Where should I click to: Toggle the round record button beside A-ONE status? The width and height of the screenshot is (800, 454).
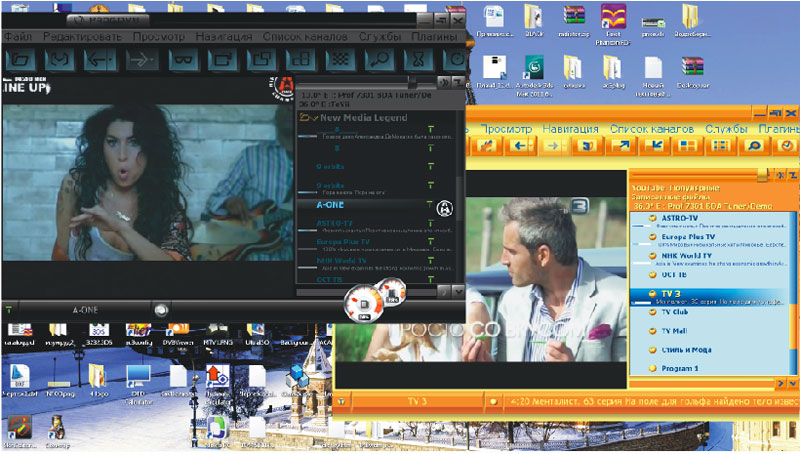click(161, 310)
